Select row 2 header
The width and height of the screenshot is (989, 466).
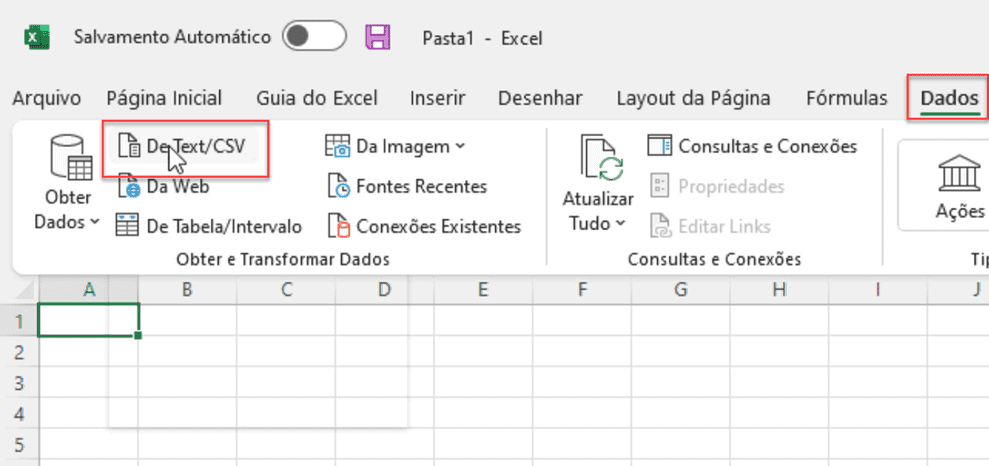tap(20, 351)
